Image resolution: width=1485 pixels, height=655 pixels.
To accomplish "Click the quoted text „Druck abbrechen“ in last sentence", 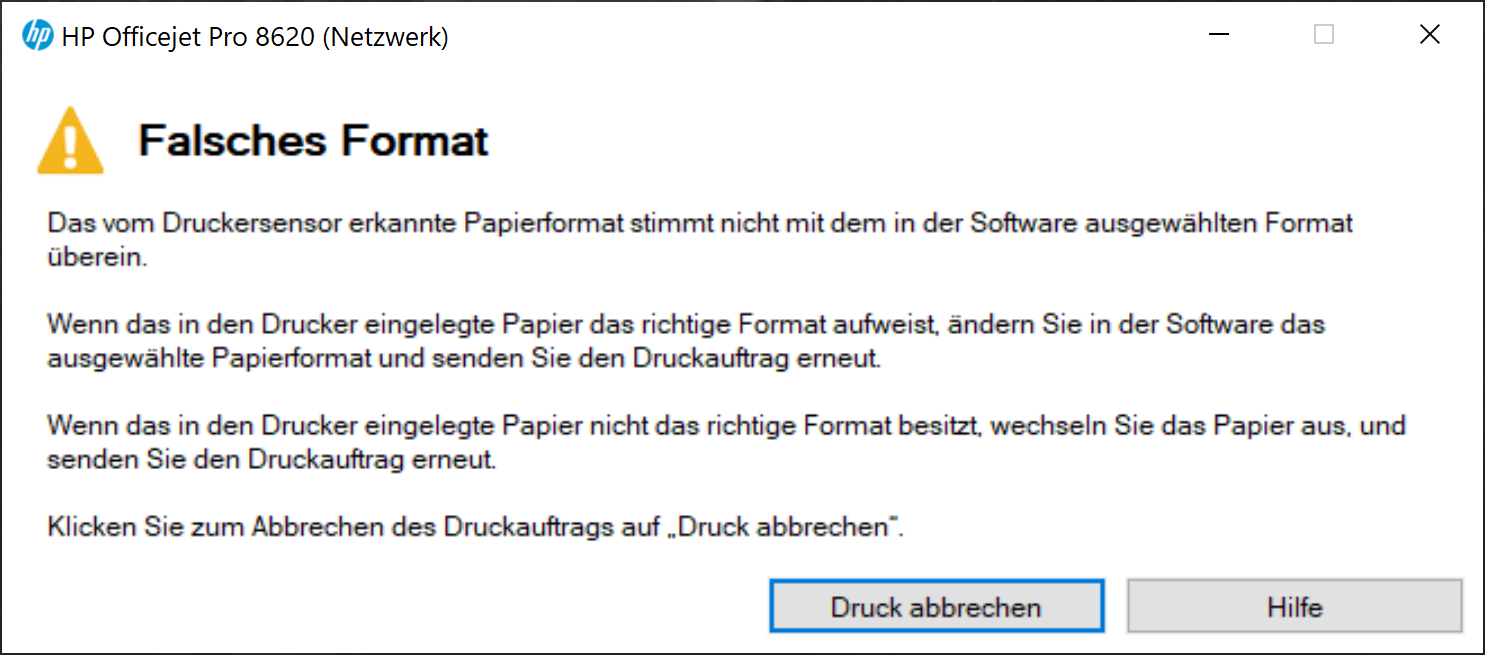I will (x=787, y=526).
